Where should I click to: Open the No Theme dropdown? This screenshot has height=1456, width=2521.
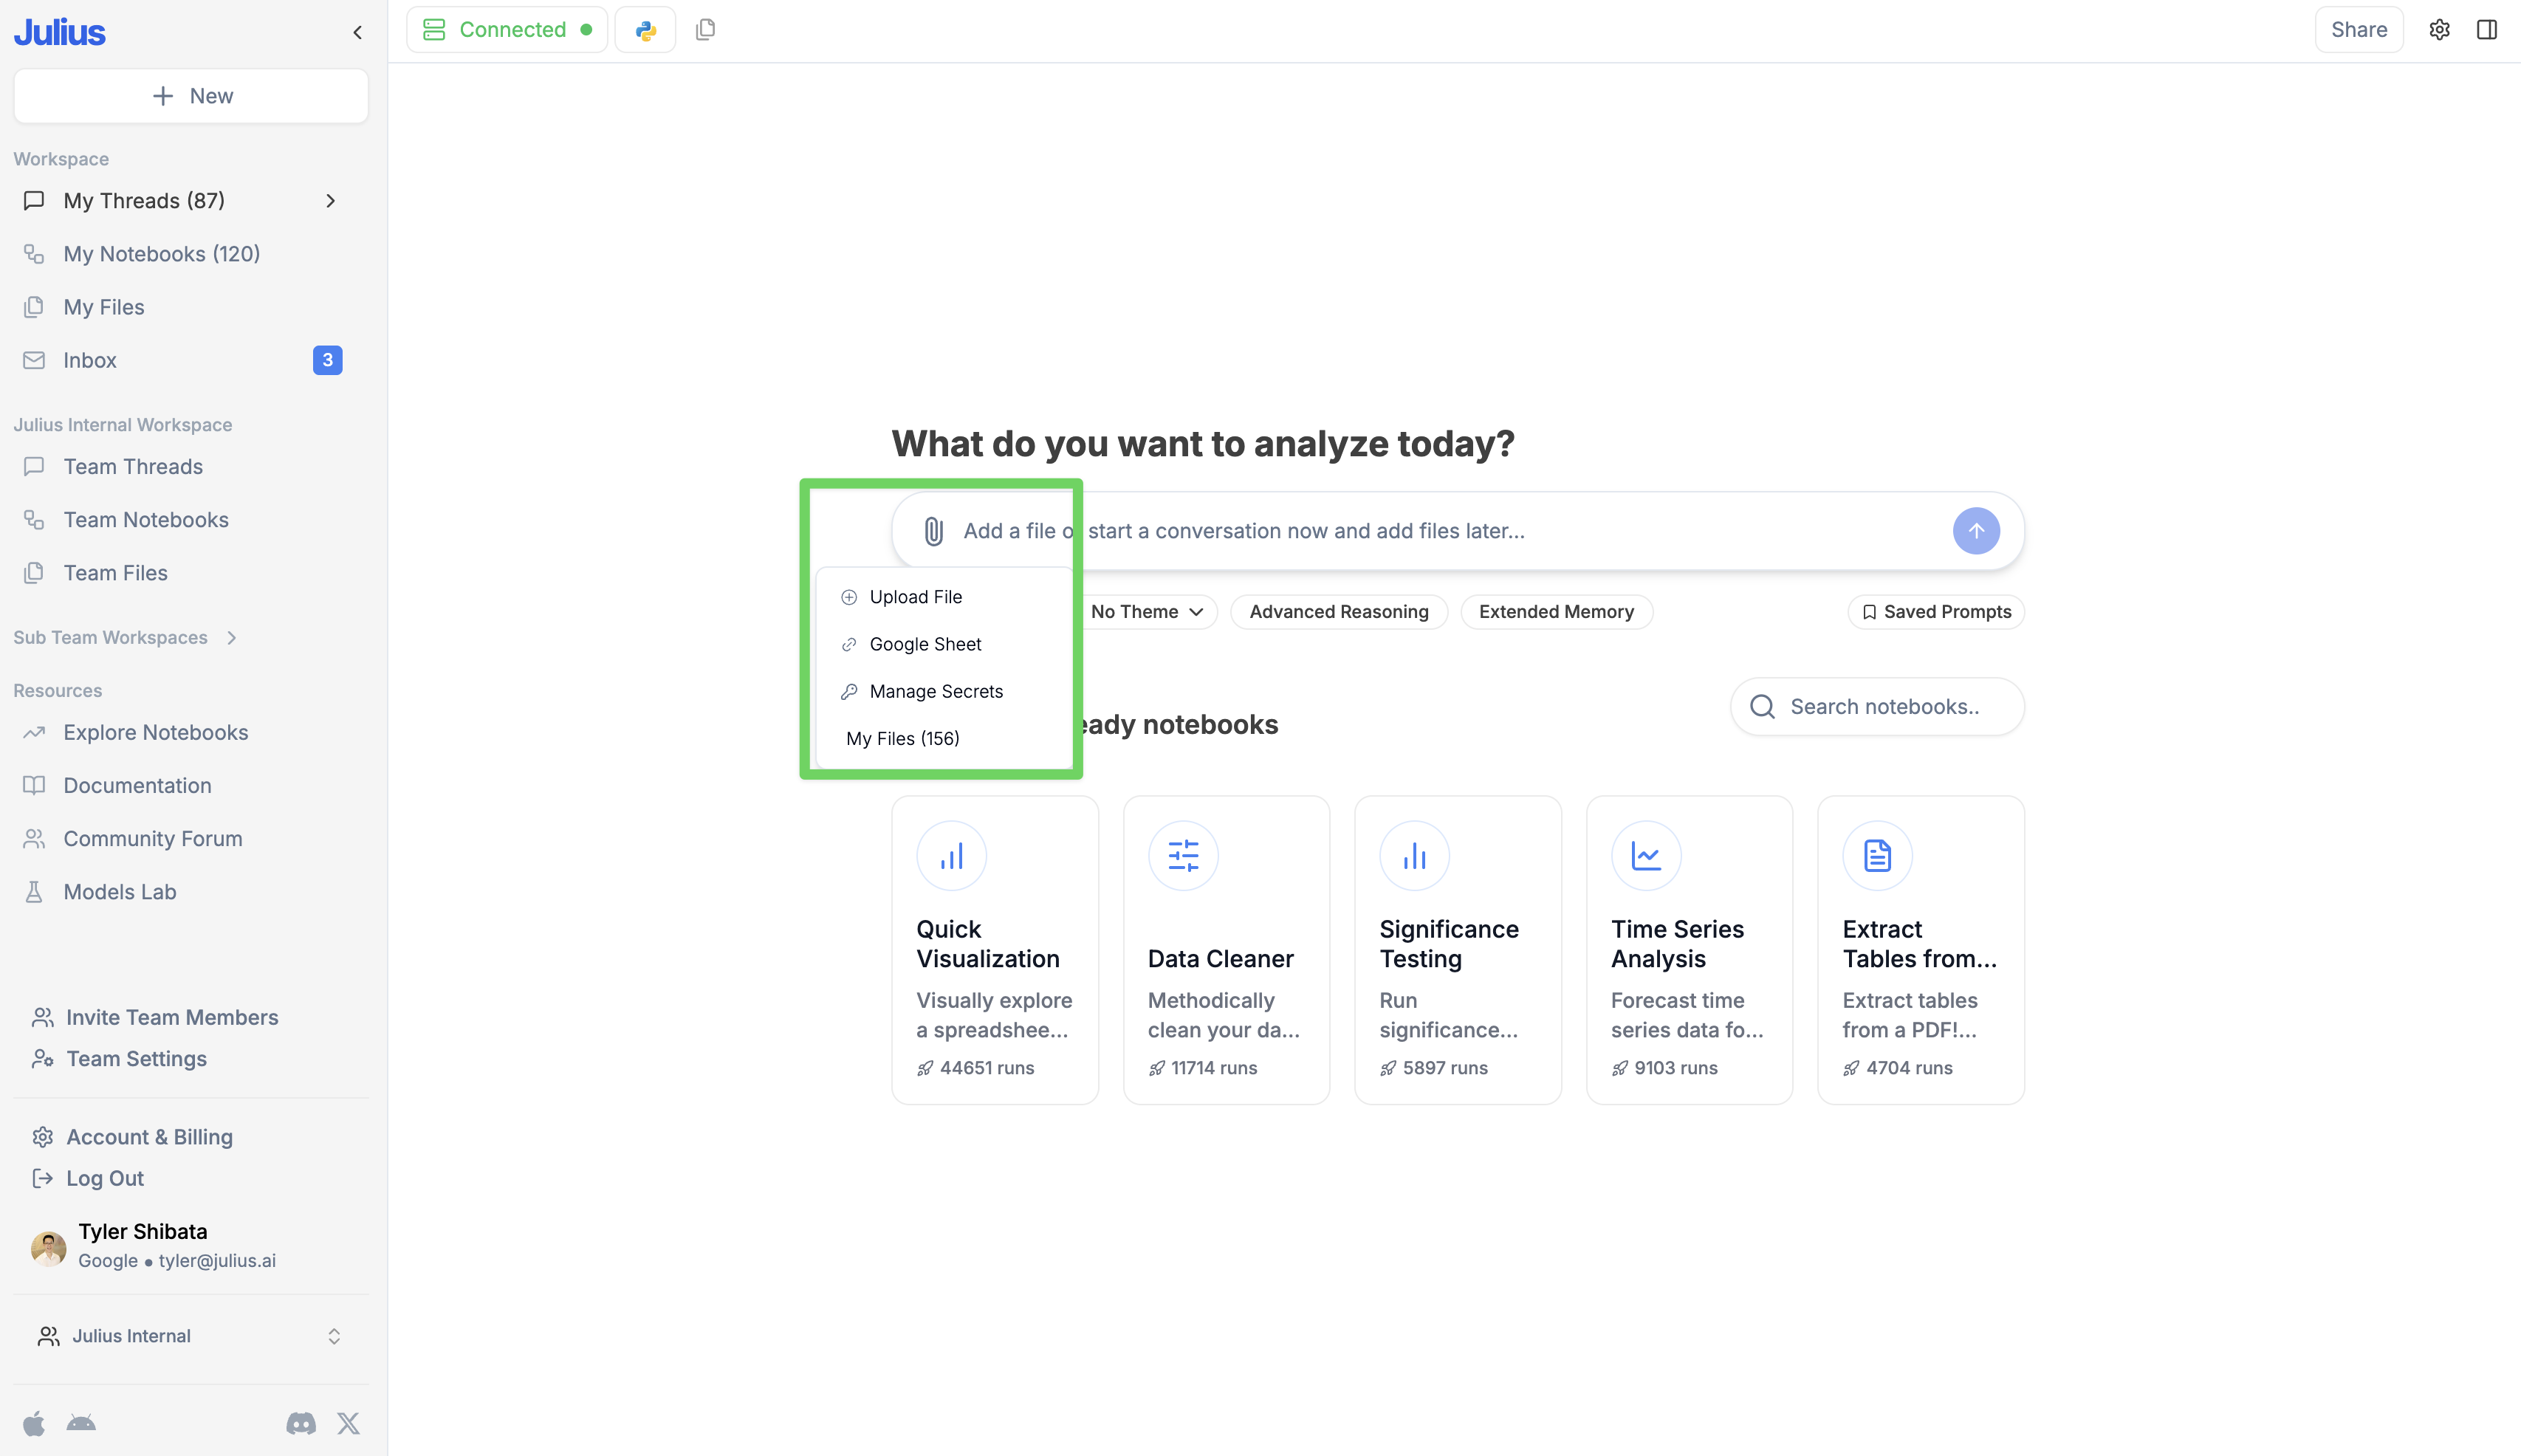point(1147,612)
